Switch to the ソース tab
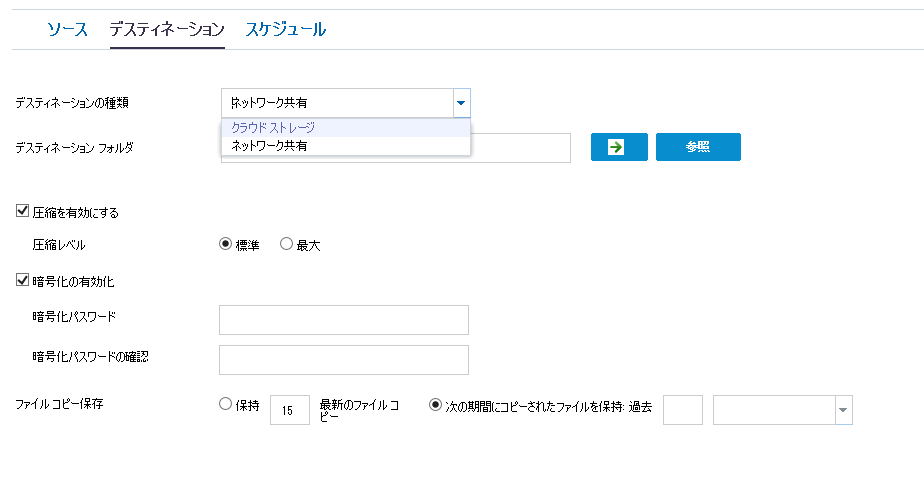This screenshot has width=924, height=477. (x=67, y=29)
